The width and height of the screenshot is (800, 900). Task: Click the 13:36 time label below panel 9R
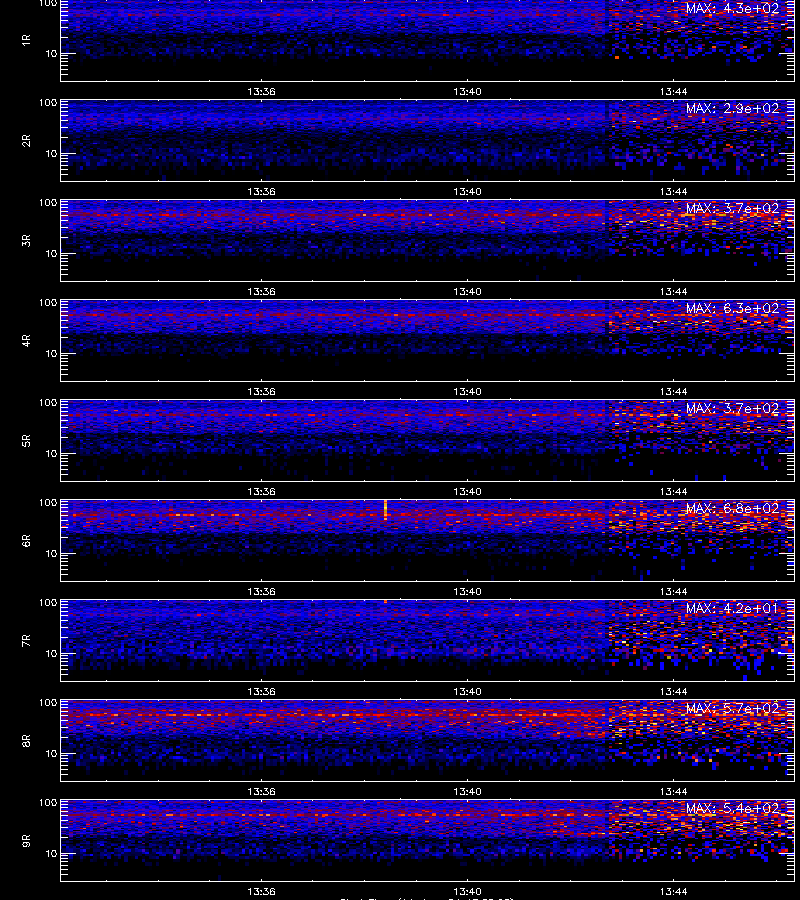[261, 891]
